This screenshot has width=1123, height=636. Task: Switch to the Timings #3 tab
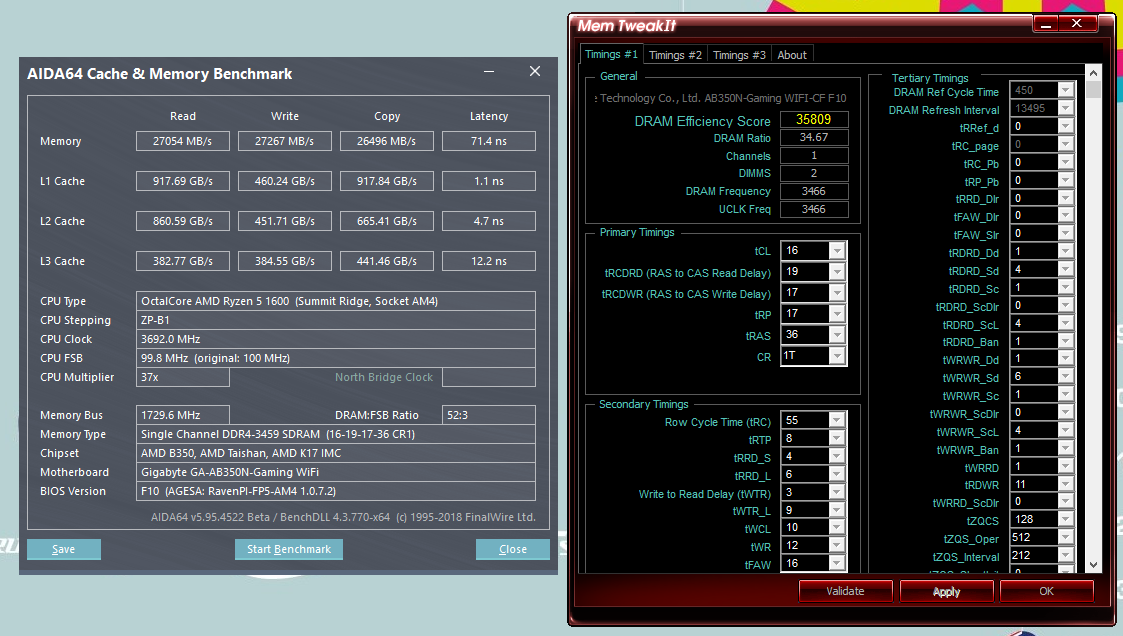739,55
